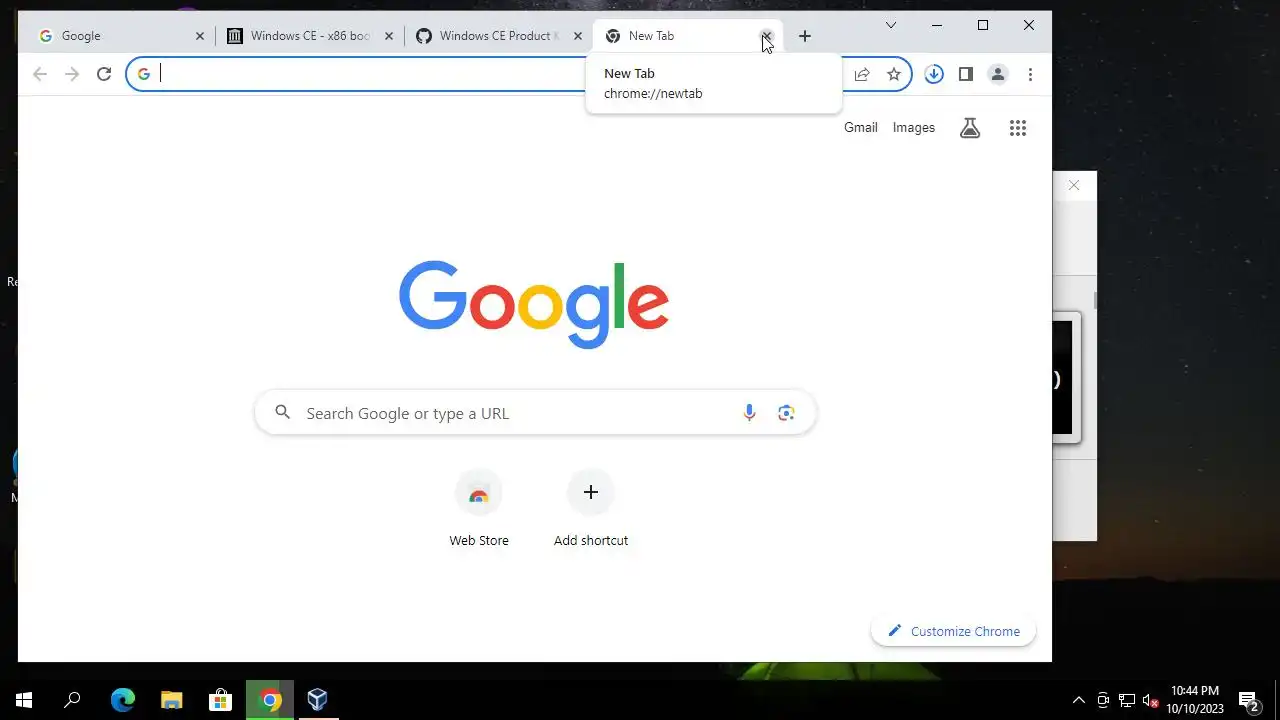Click the Search Google or type a URL box
Screen dimensions: 1280x720
[536, 413]
